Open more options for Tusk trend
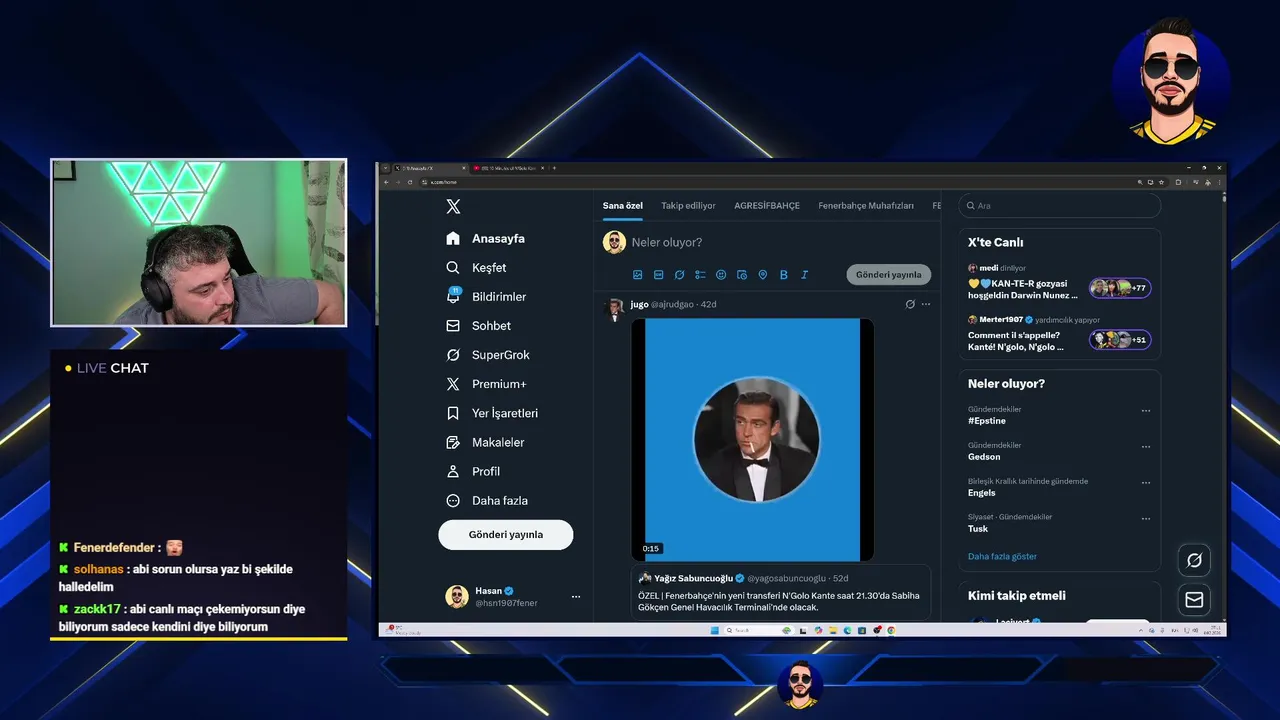The image size is (1280, 720). tap(1146, 519)
